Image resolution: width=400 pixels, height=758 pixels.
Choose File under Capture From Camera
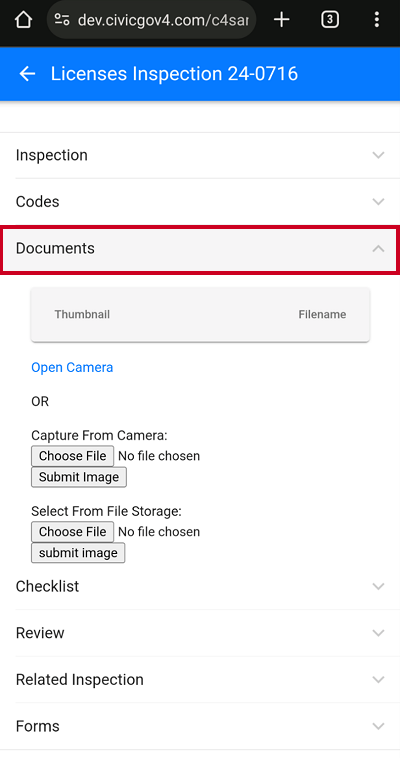click(x=73, y=456)
